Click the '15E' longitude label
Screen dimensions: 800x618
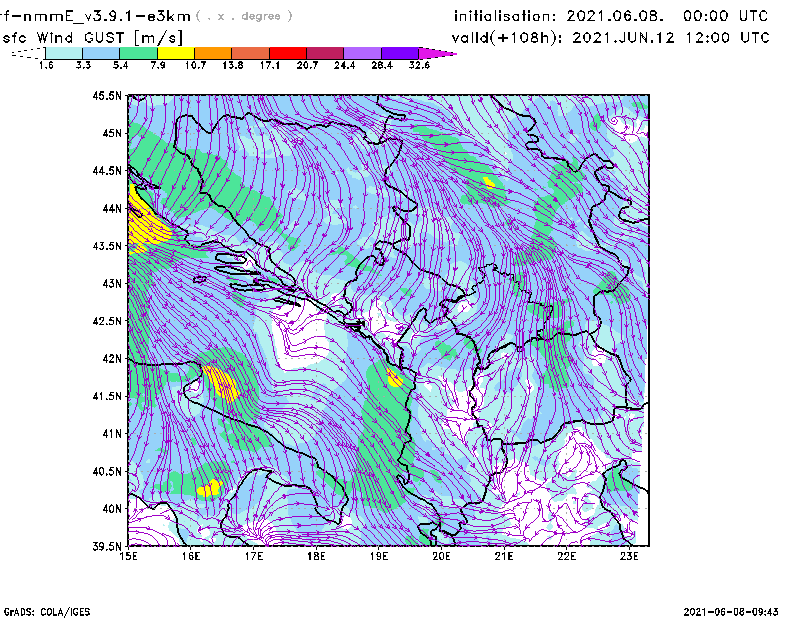128,556
